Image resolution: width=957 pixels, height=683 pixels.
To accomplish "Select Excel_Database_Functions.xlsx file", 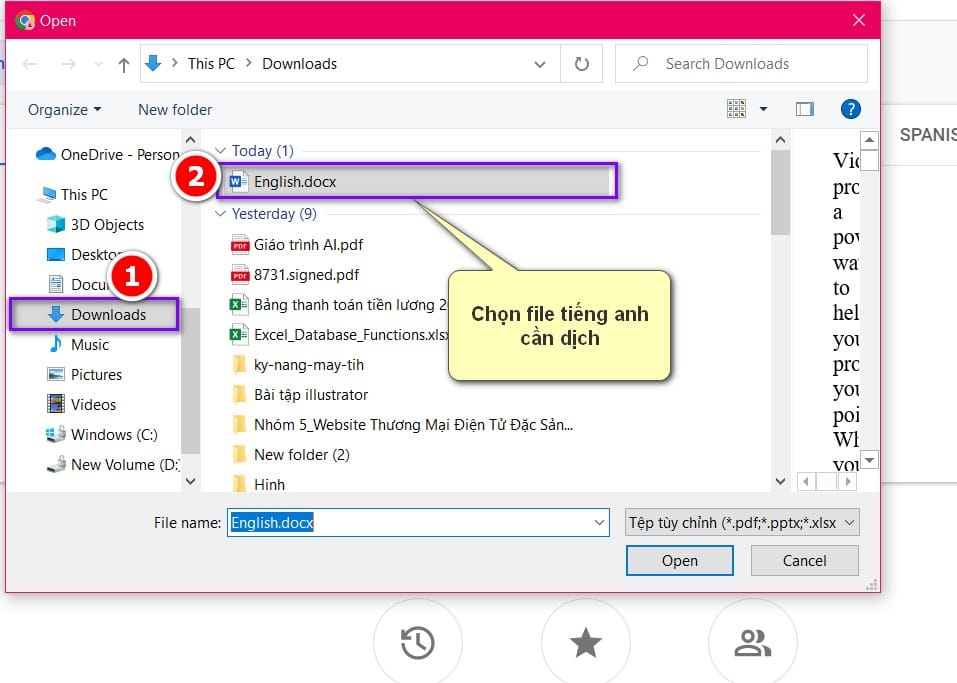I will coord(339,334).
